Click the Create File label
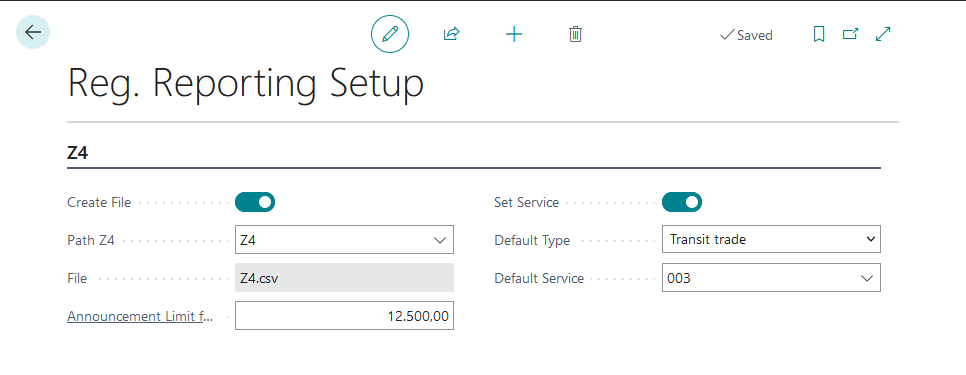 tap(99, 202)
